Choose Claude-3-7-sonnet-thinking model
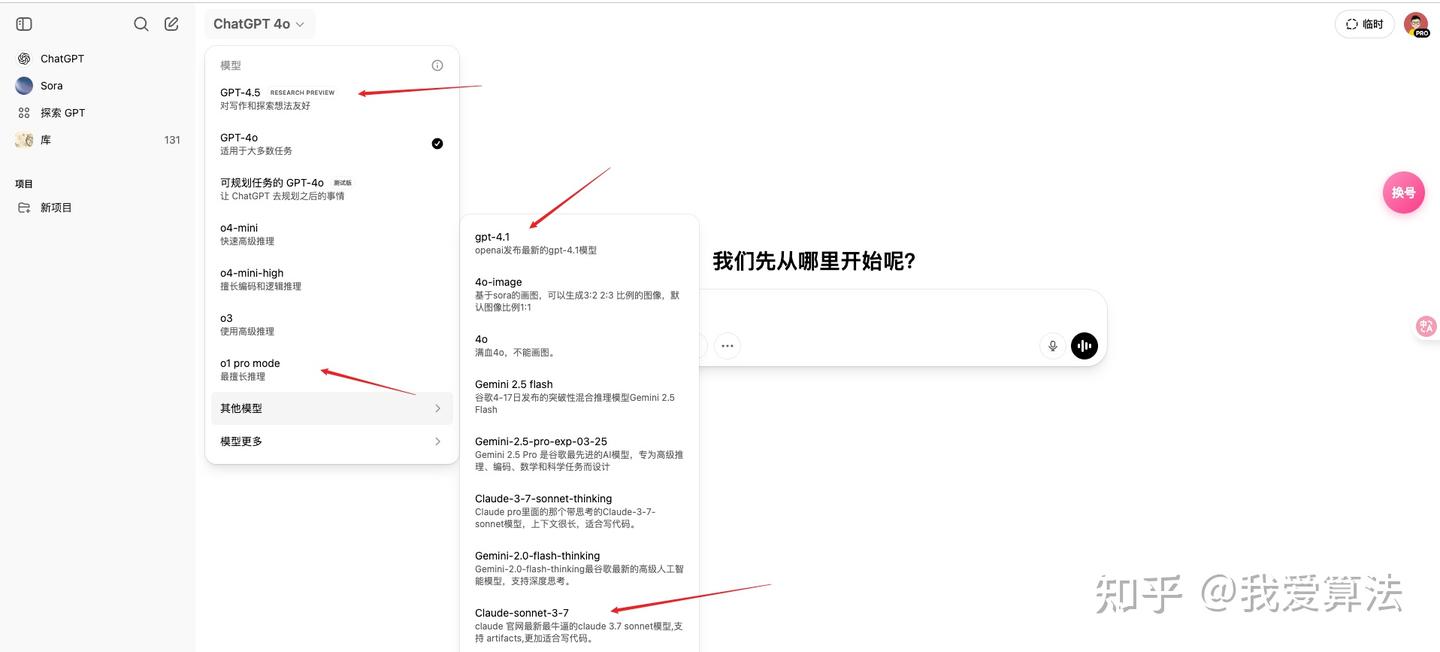Image resolution: width=1440 pixels, height=652 pixels. (579, 510)
